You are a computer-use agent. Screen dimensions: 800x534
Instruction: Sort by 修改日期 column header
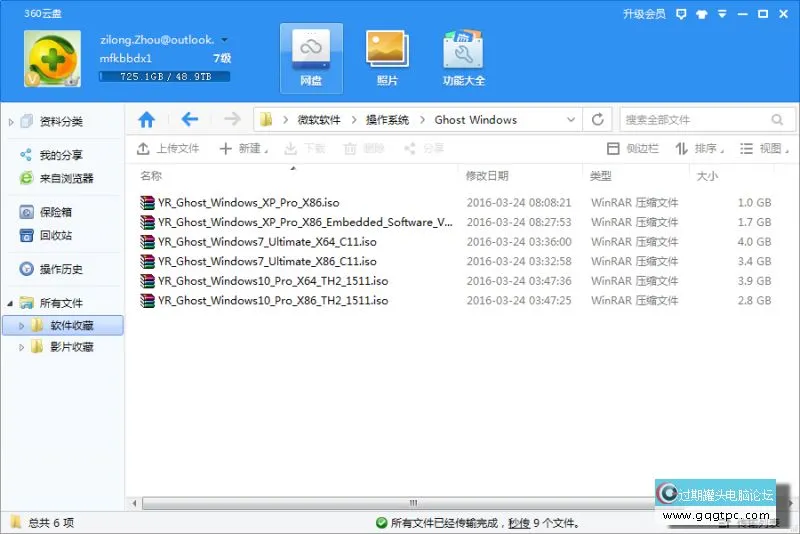(487, 176)
